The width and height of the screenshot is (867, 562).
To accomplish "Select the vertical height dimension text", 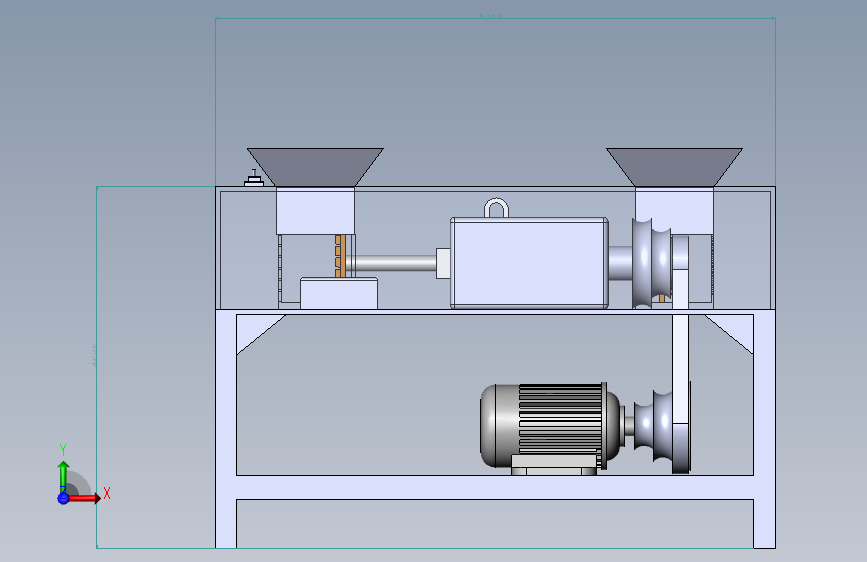I will [94, 355].
